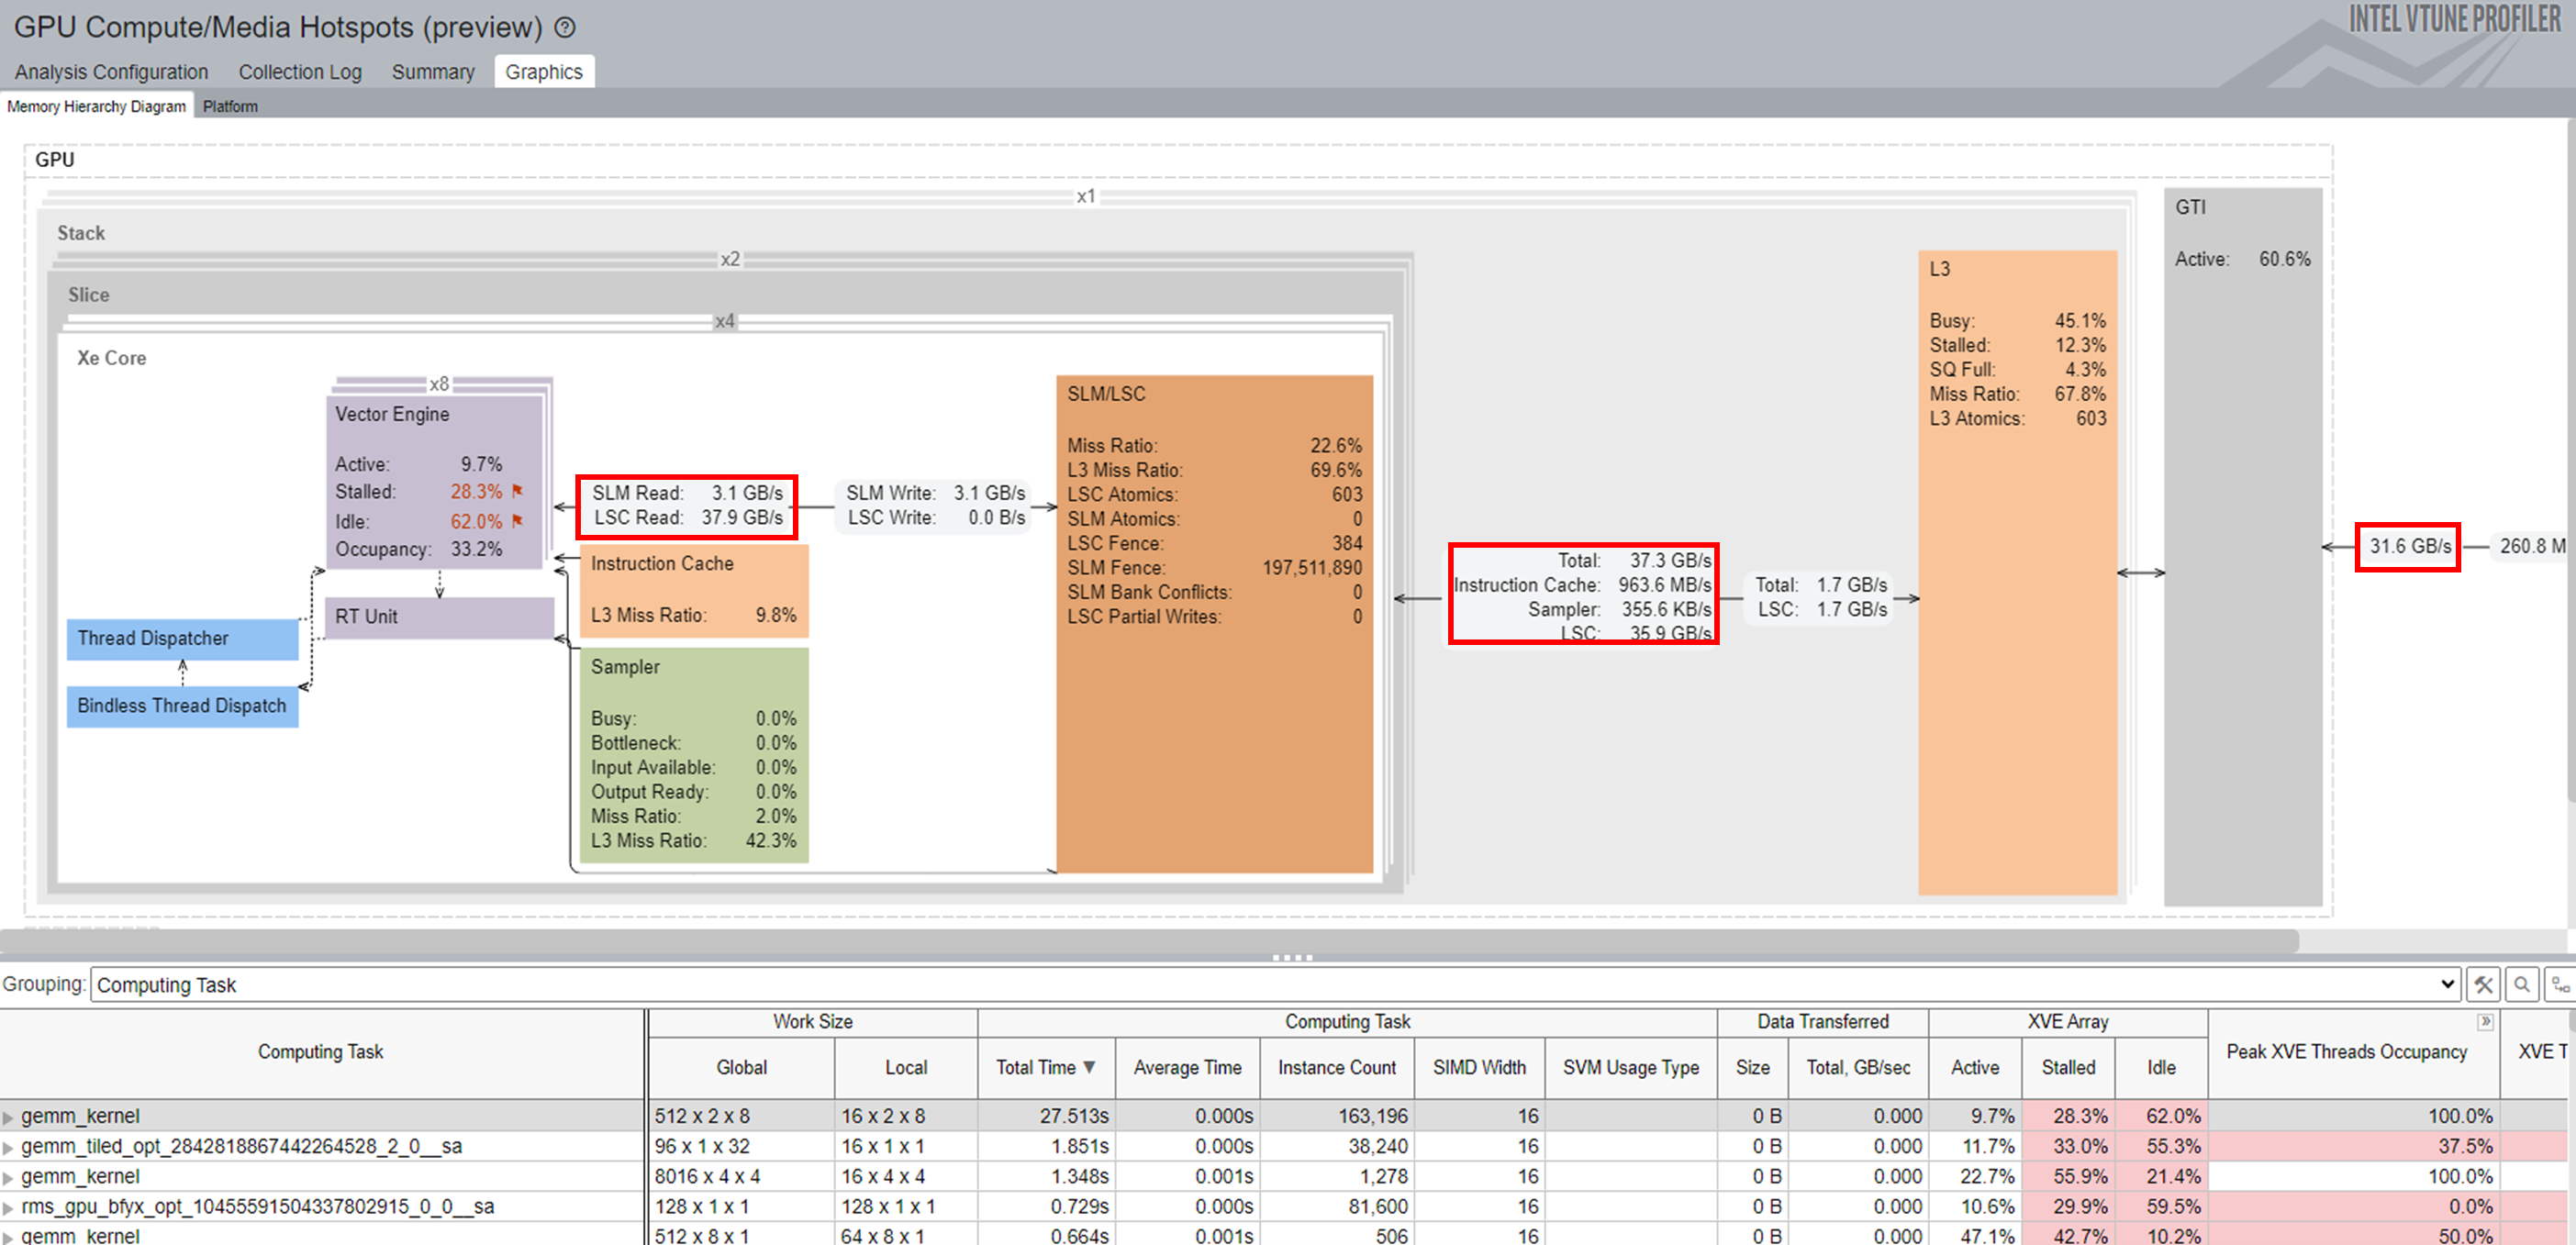The width and height of the screenshot is (2576, 1245).
Task: Click the diagram's horizontal scrollbar
Action: [x=1150, y=940]
